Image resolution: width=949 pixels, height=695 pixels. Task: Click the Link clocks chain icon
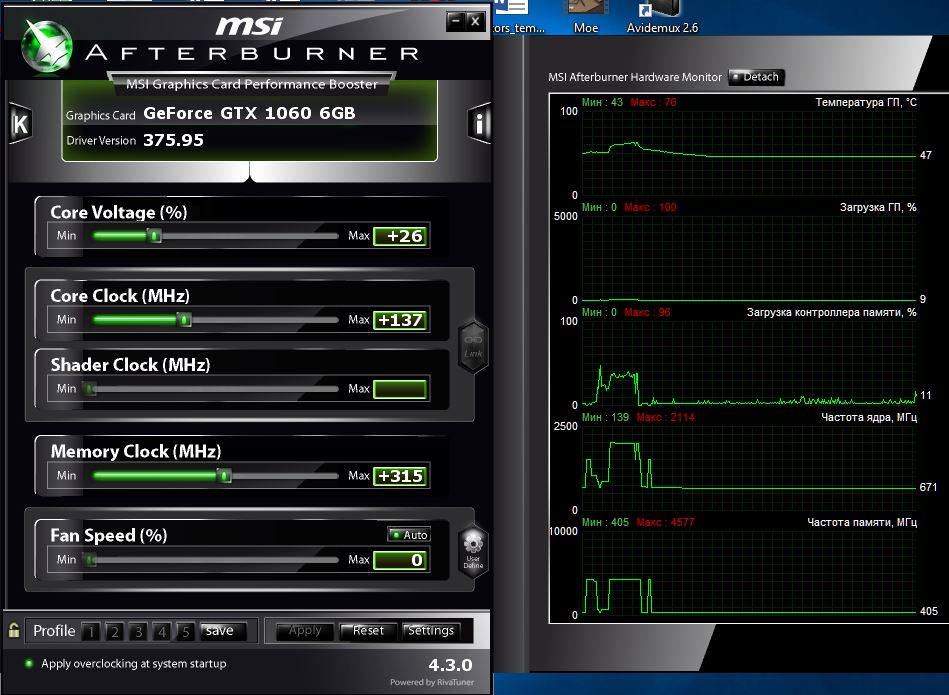473,346
